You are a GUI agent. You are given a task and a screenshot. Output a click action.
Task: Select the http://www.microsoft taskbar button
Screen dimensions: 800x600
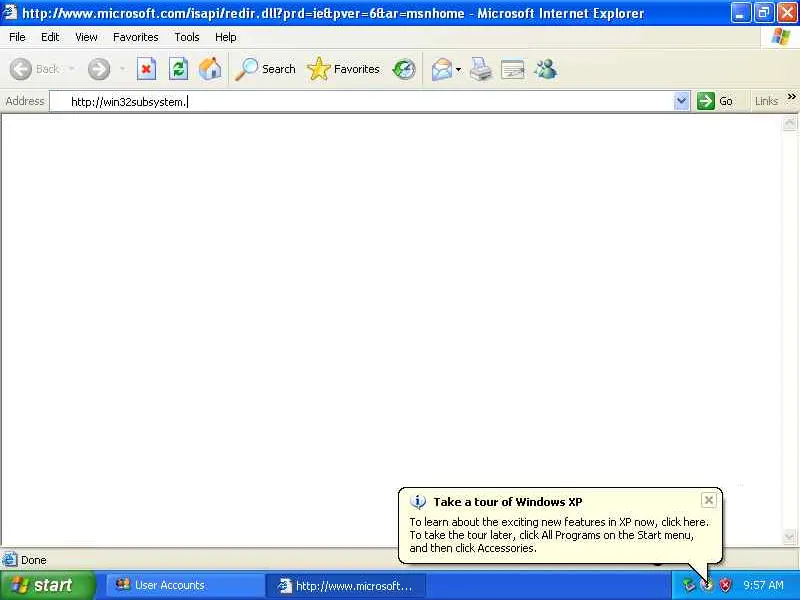[x=345, y=585]
